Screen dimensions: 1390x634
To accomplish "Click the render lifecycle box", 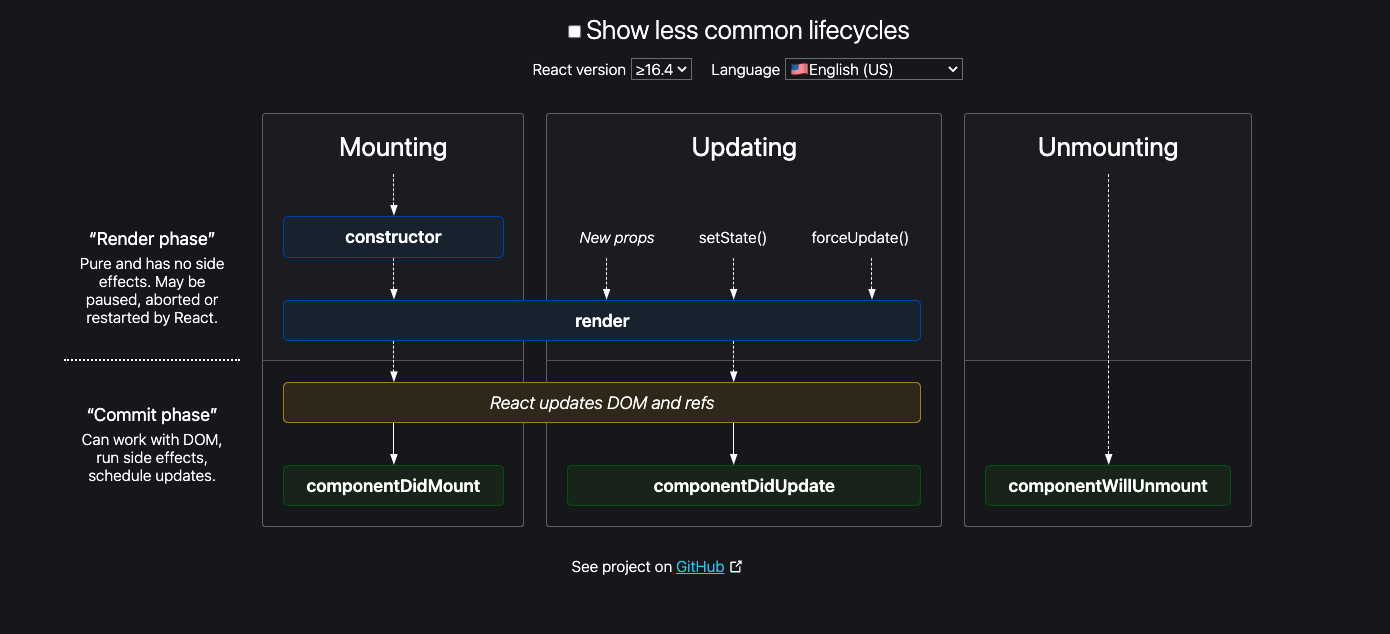I will tap(602, 321).
